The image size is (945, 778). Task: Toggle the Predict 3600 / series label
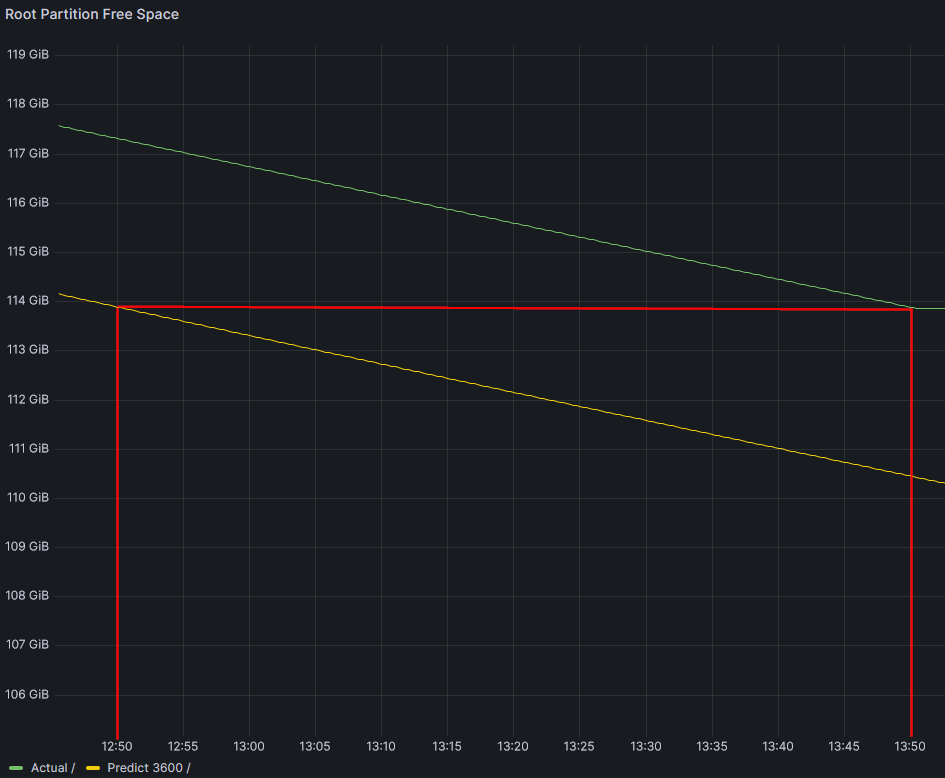tap(148, 768)
